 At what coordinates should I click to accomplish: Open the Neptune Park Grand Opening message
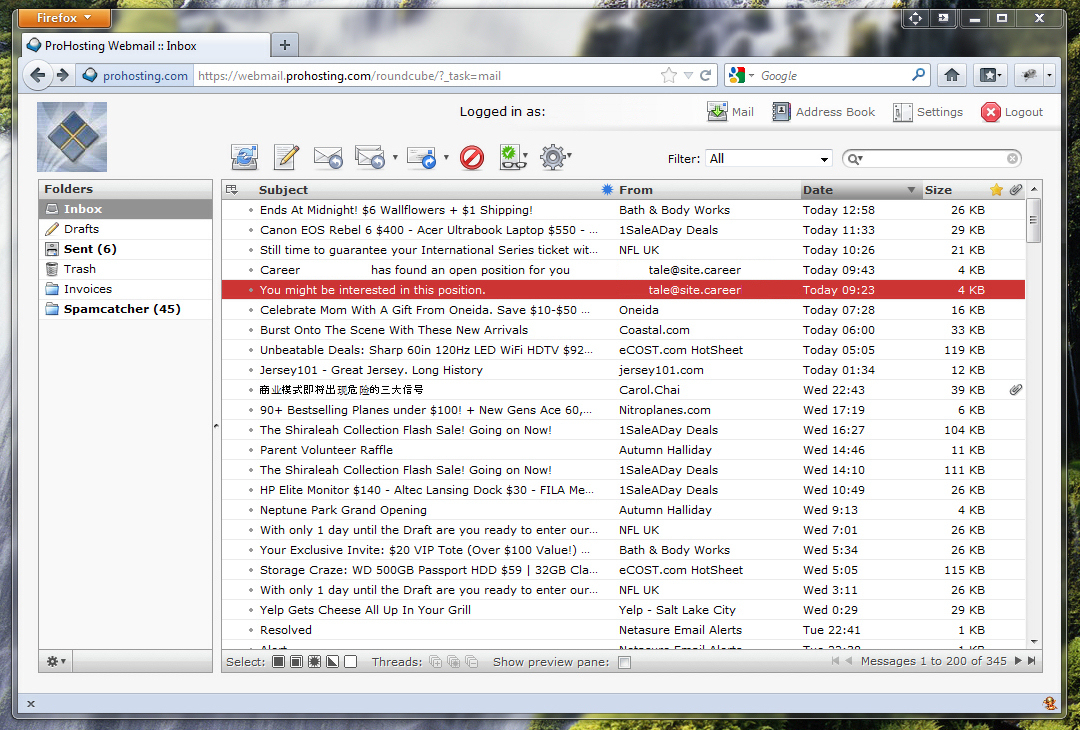pyautogui.click(x=623, y=510)
